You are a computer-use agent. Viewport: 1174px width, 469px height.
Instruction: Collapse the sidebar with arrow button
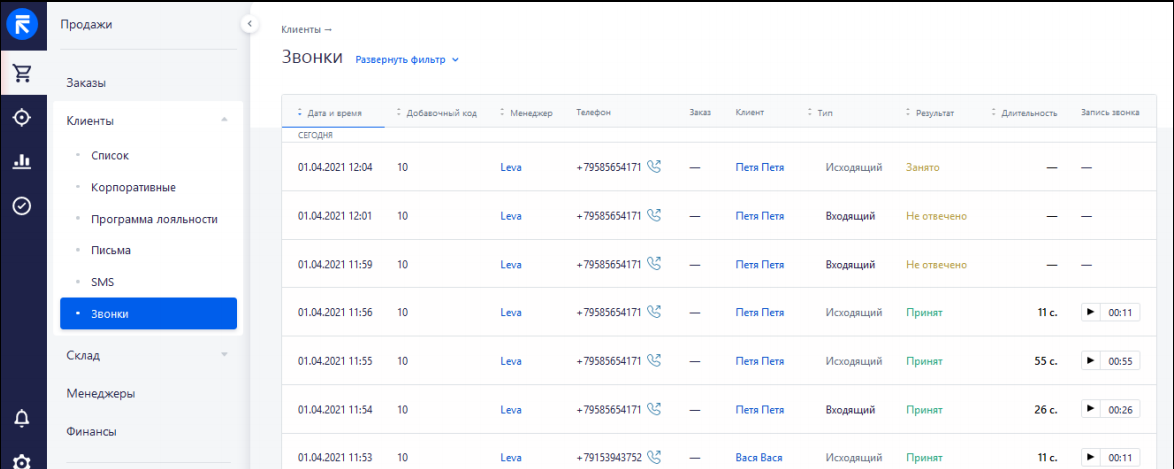coord(249,25)
